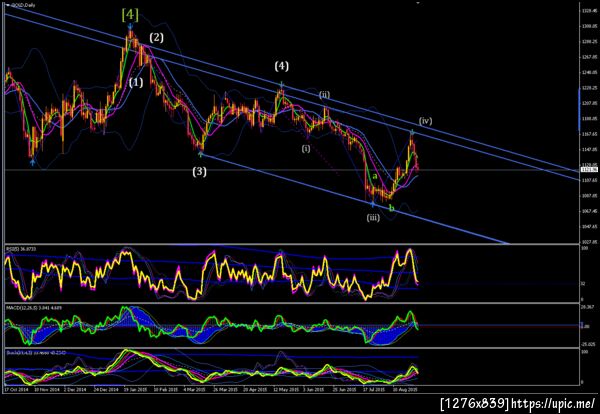Click the 25 Jun 2015 date label
Image resolution: width=600 pixels, height=414 pixels.
point(344,390)
